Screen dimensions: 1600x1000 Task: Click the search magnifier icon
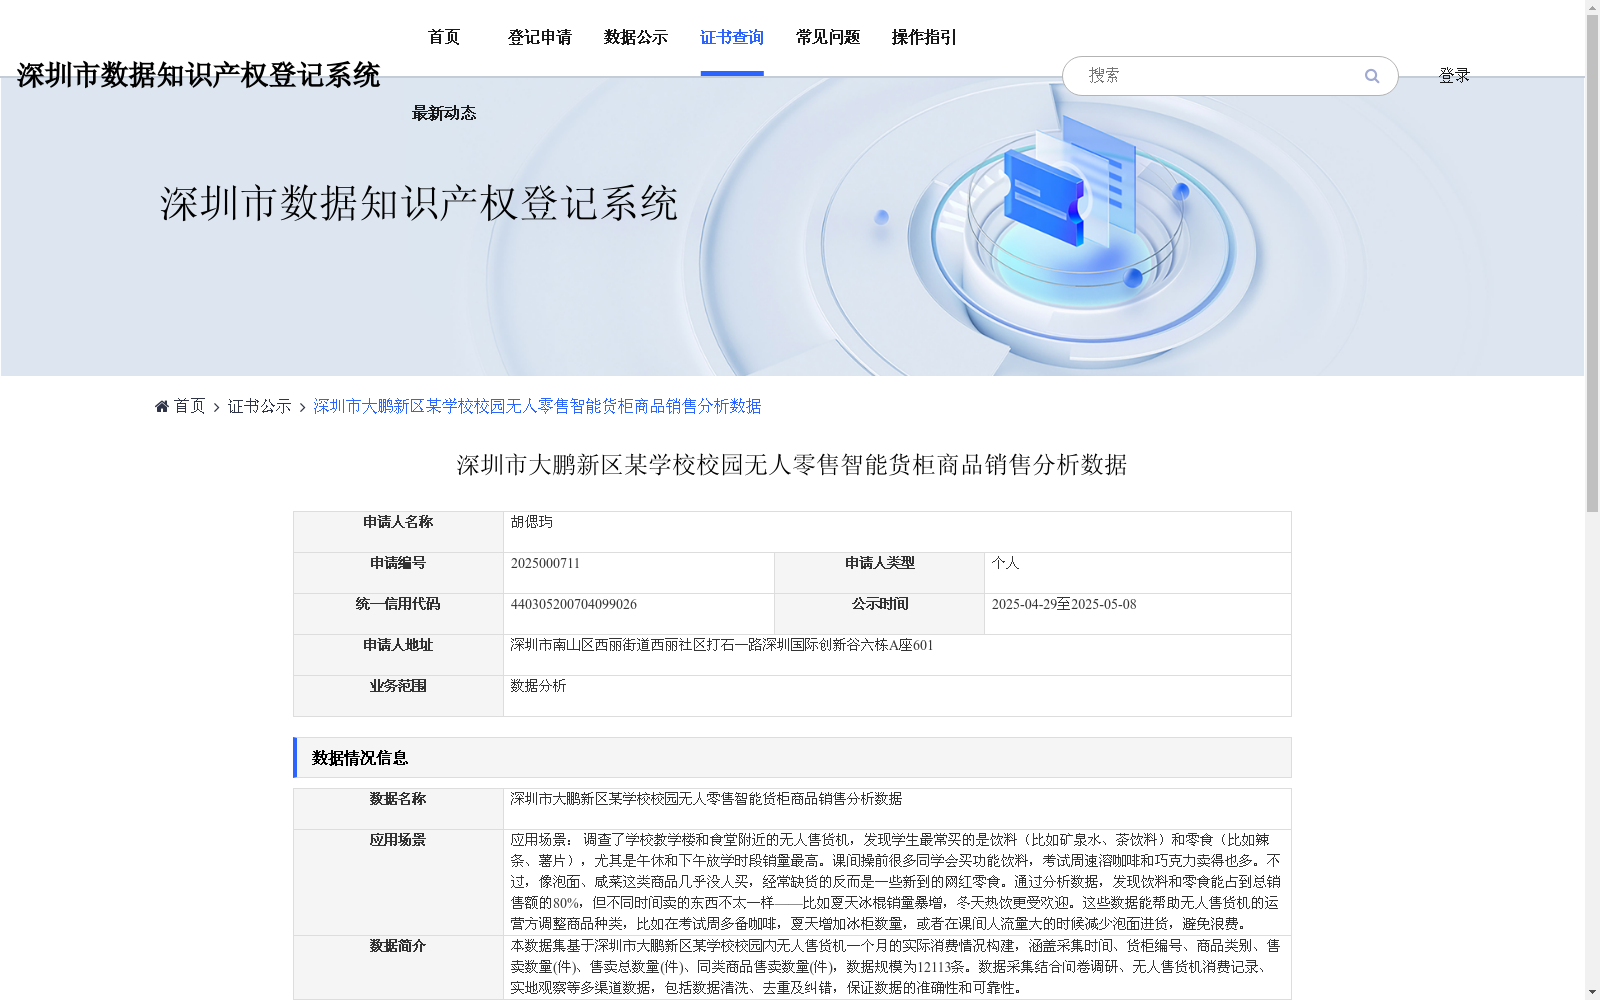coord(1371,76)
